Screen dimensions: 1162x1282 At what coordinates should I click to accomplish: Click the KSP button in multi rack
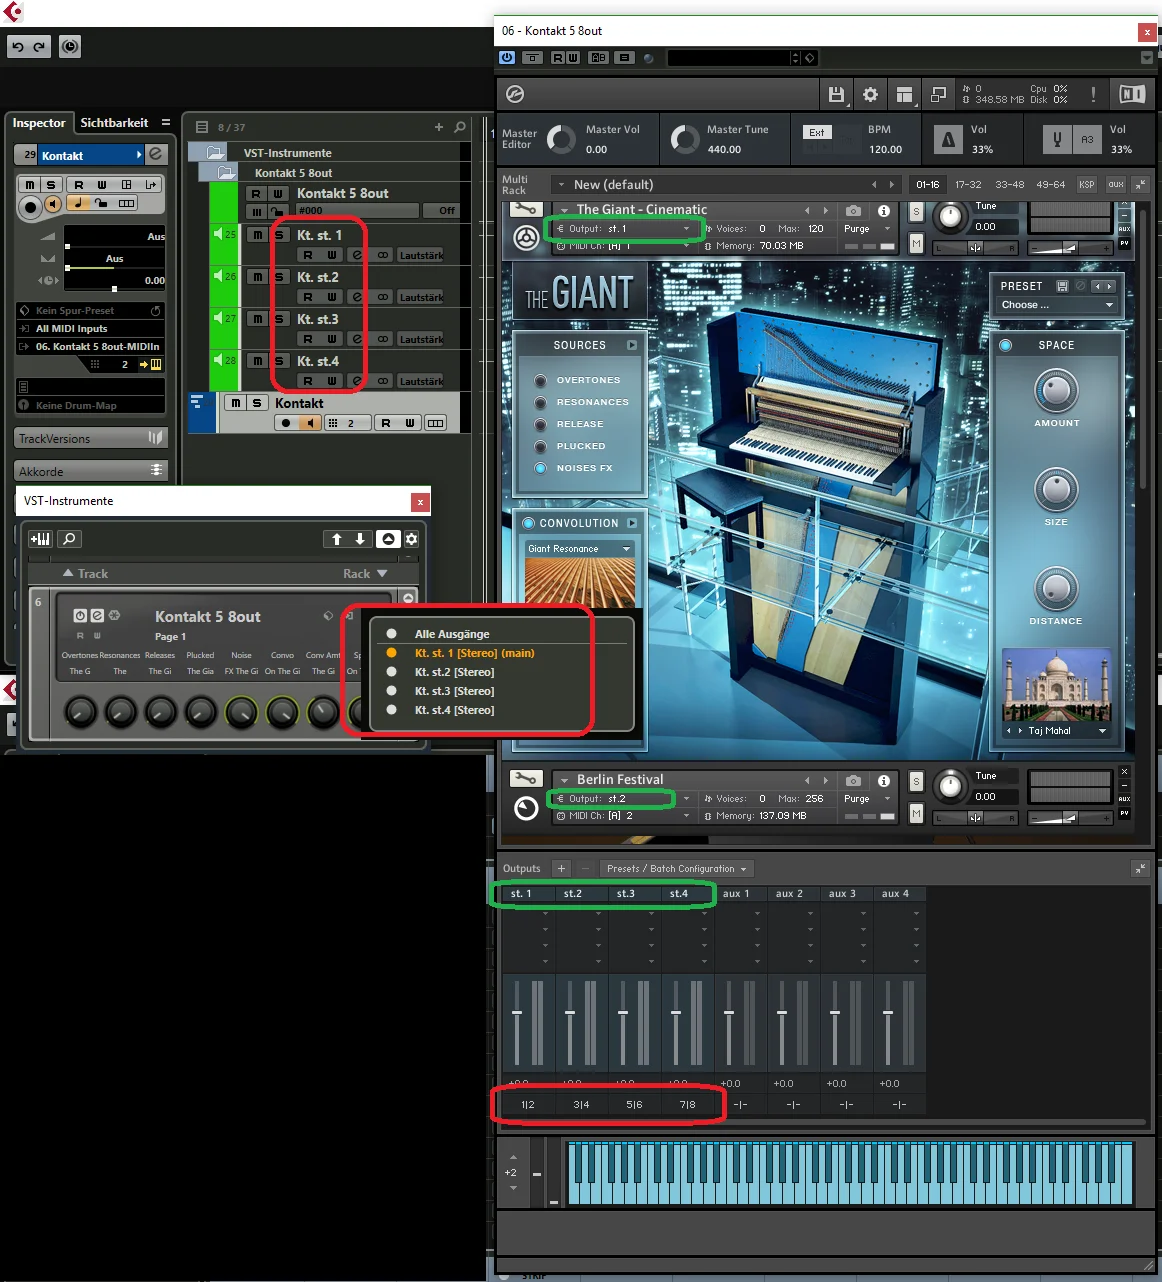point(1086,185)
